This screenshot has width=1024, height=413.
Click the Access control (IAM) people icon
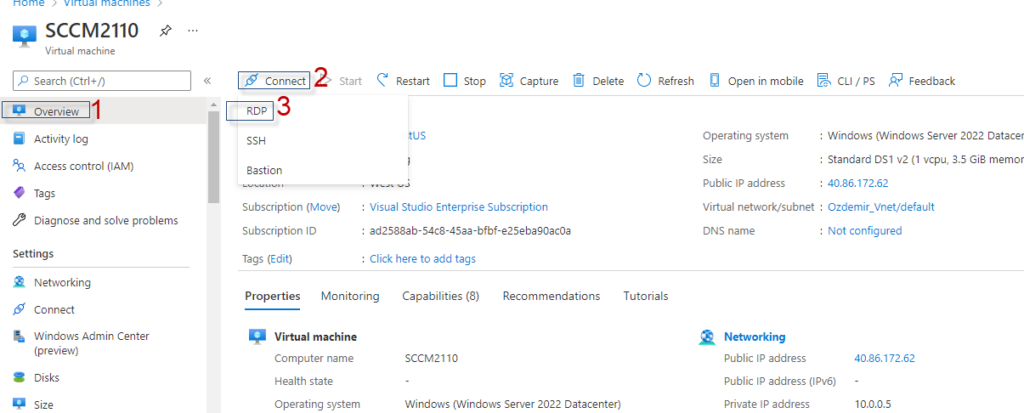pyautogui.click(x=19, y=166)
